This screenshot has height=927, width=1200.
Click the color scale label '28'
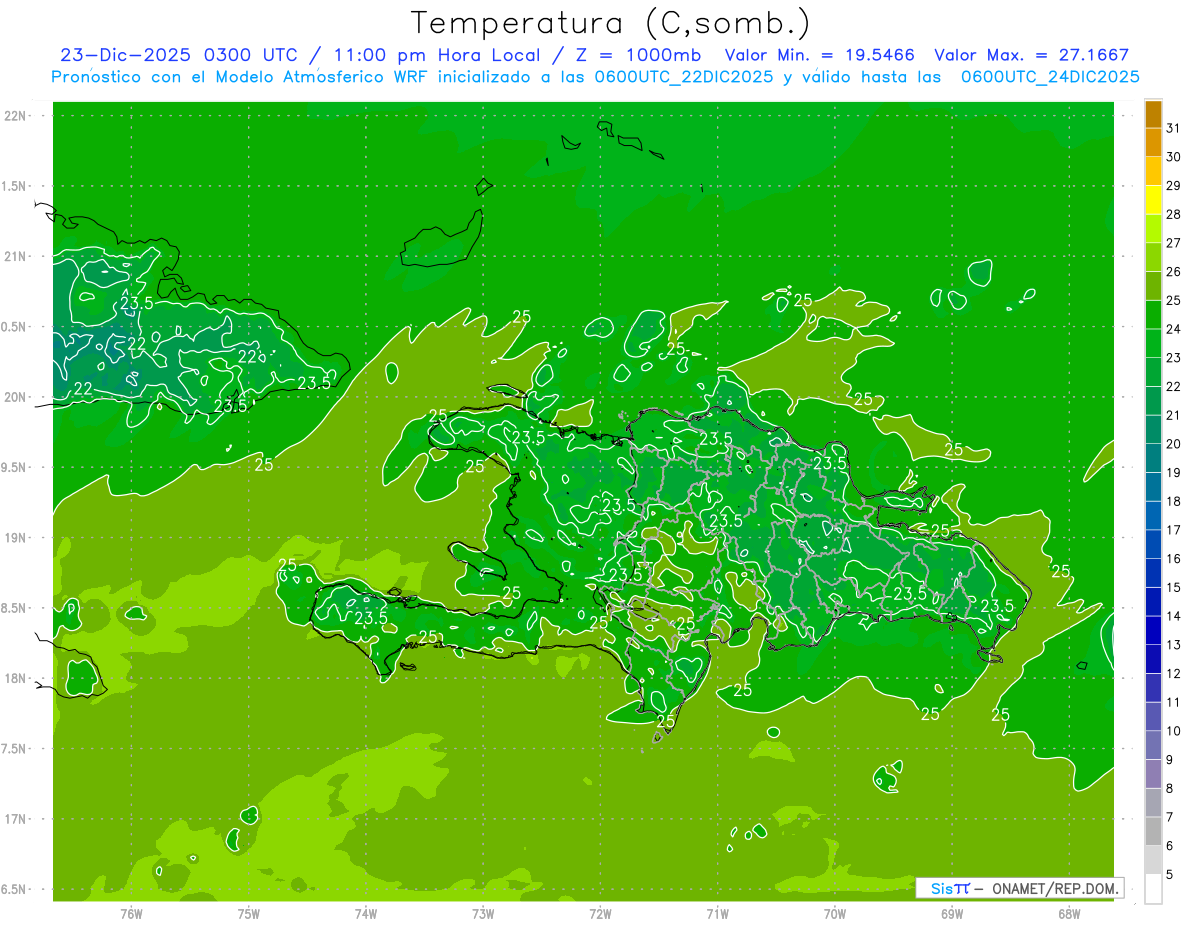click(x=1174, y=214)
